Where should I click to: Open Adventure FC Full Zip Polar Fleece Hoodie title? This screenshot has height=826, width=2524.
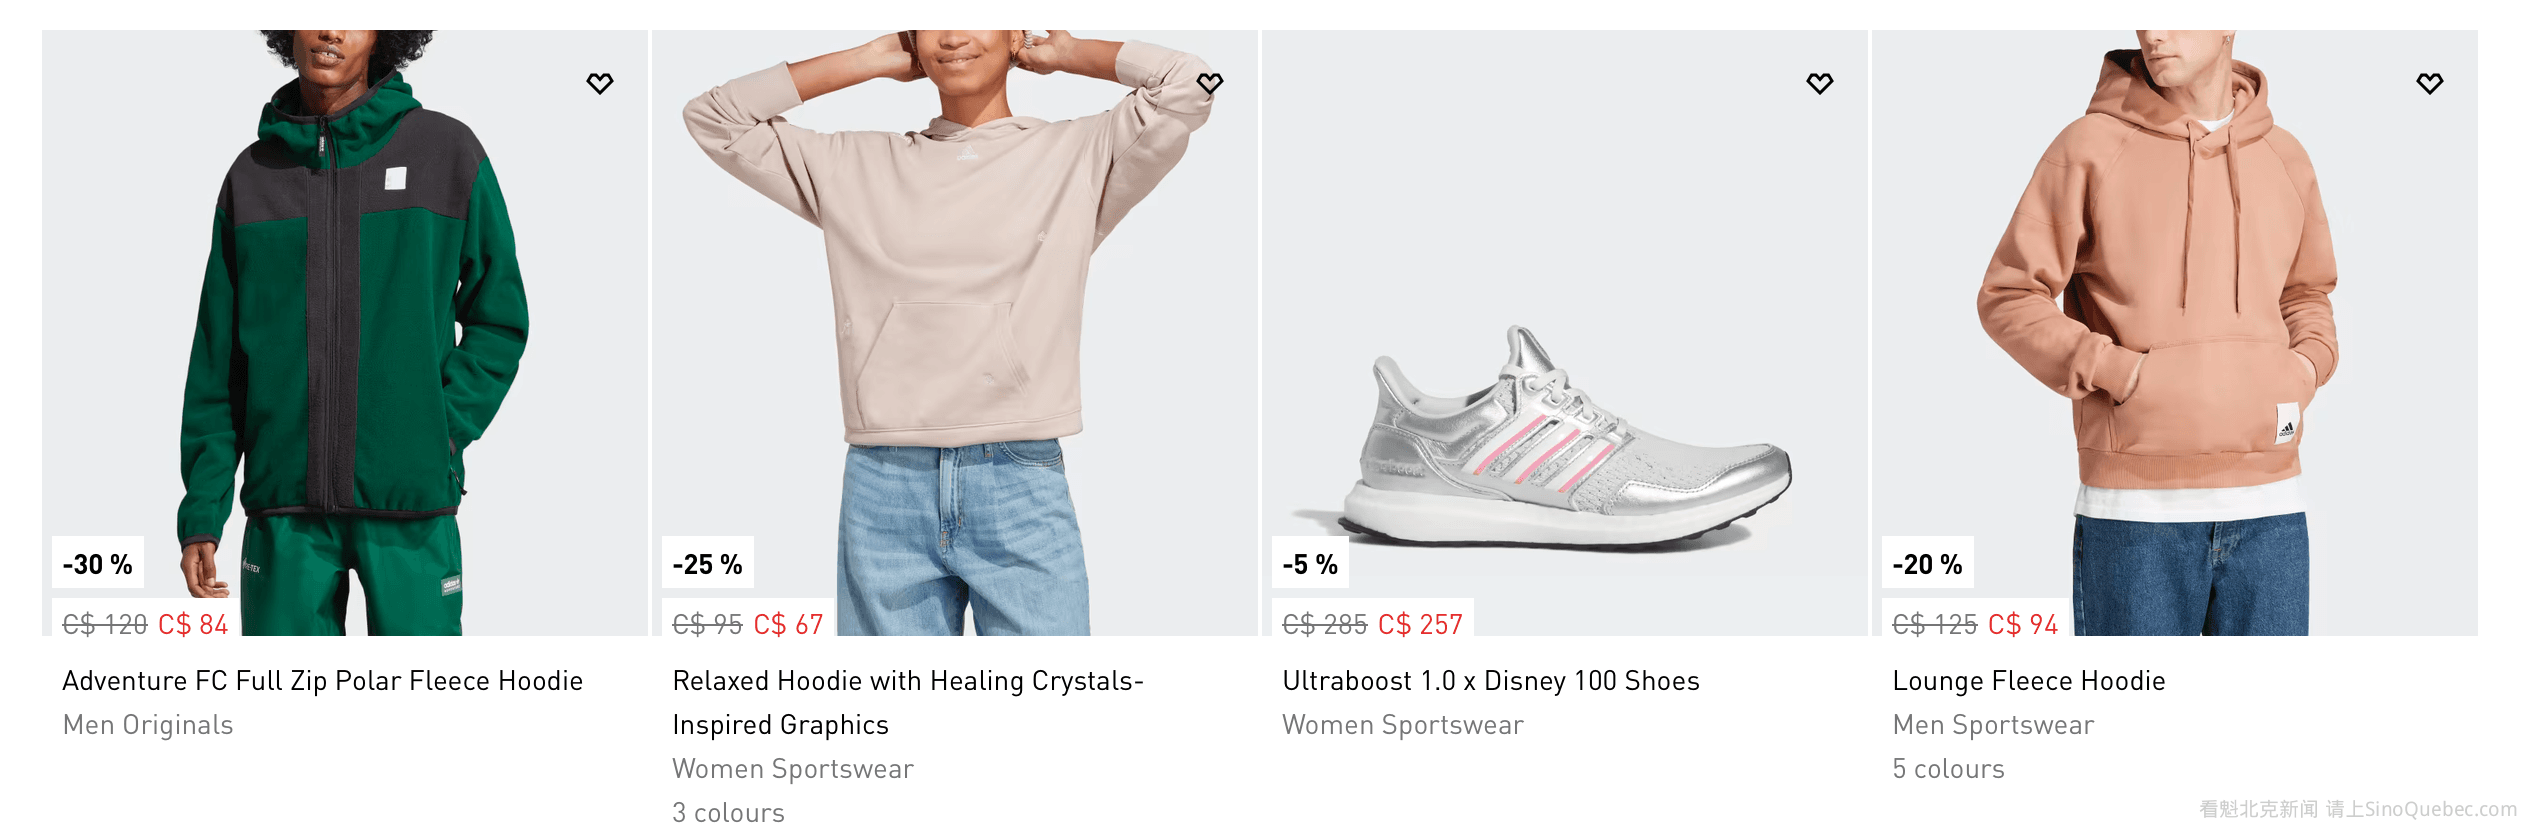(x=322, y=681)
